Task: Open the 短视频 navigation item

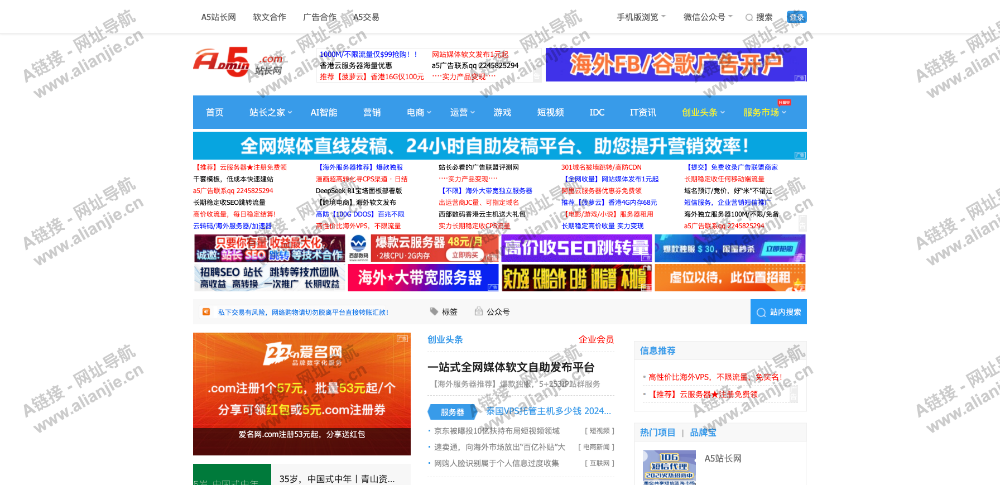Action: coord(550,112)
